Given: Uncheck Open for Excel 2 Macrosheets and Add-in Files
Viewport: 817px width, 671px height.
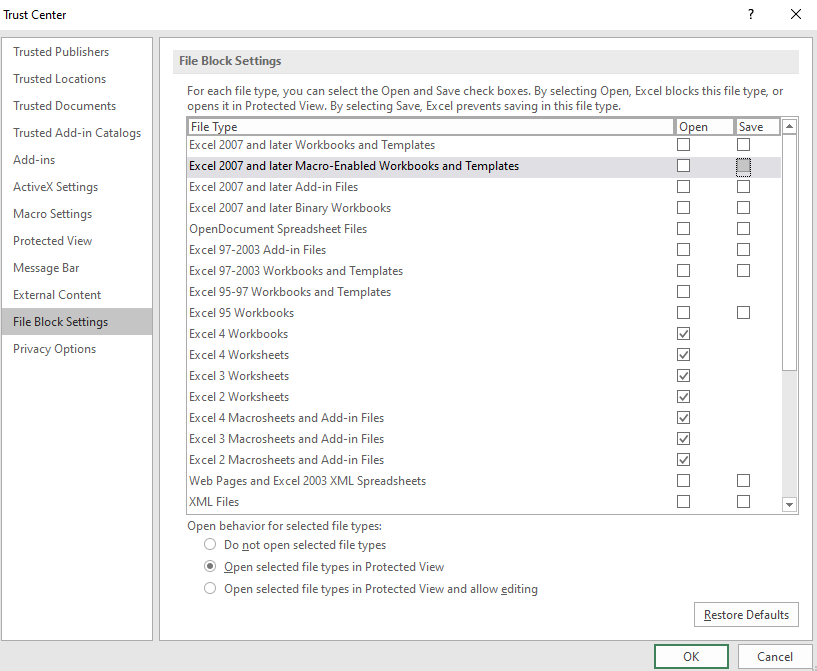Looking at the screenshot, I should [x=683, y=460].
